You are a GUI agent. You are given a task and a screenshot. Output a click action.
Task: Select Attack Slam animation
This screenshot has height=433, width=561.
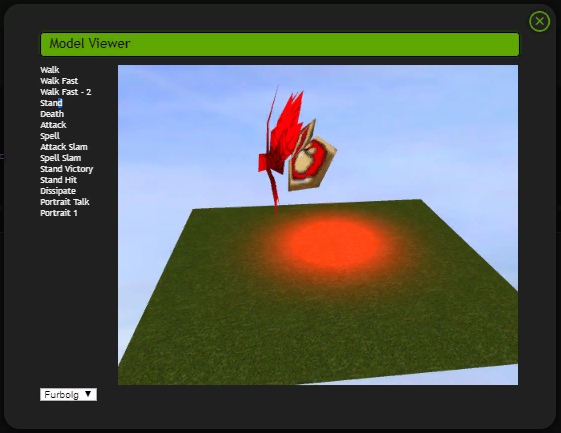coord(64,147)
